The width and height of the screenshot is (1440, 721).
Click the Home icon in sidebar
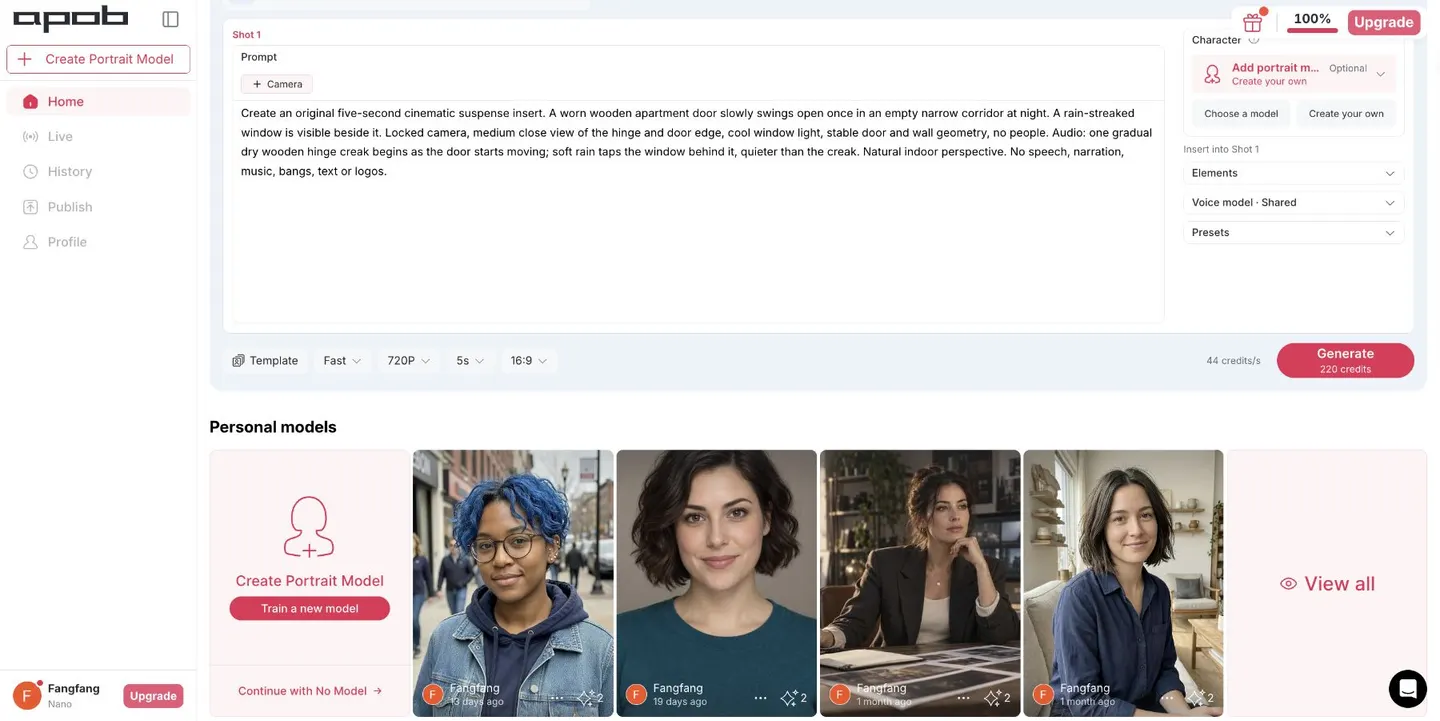30,102
